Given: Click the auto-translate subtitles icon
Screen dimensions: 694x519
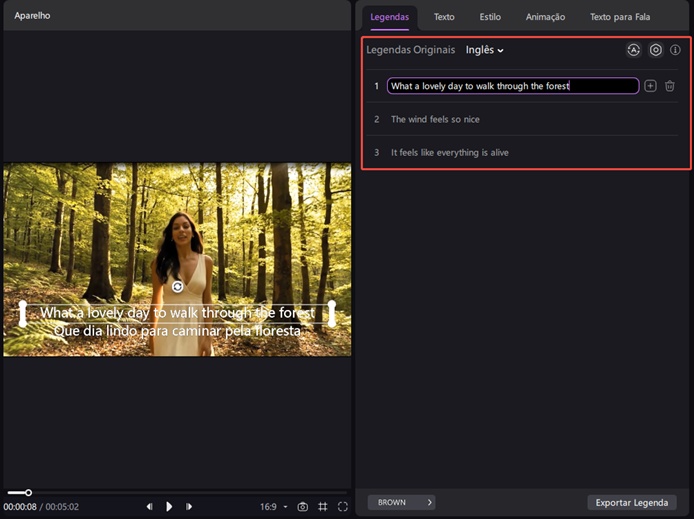Looking at the screenshot, I should [633, 50].
